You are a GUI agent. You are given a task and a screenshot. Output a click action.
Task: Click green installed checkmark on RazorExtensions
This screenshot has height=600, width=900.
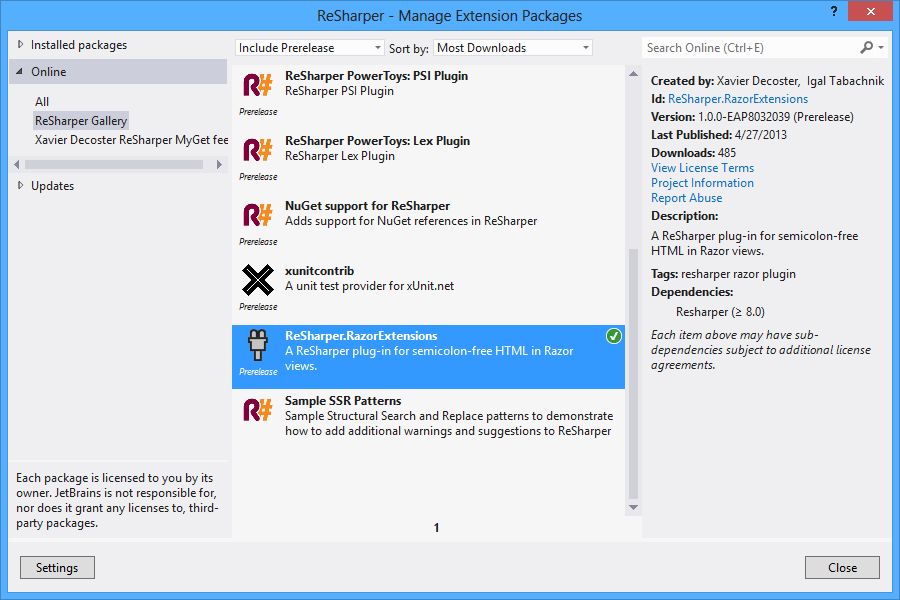click(x=614, y=336)
